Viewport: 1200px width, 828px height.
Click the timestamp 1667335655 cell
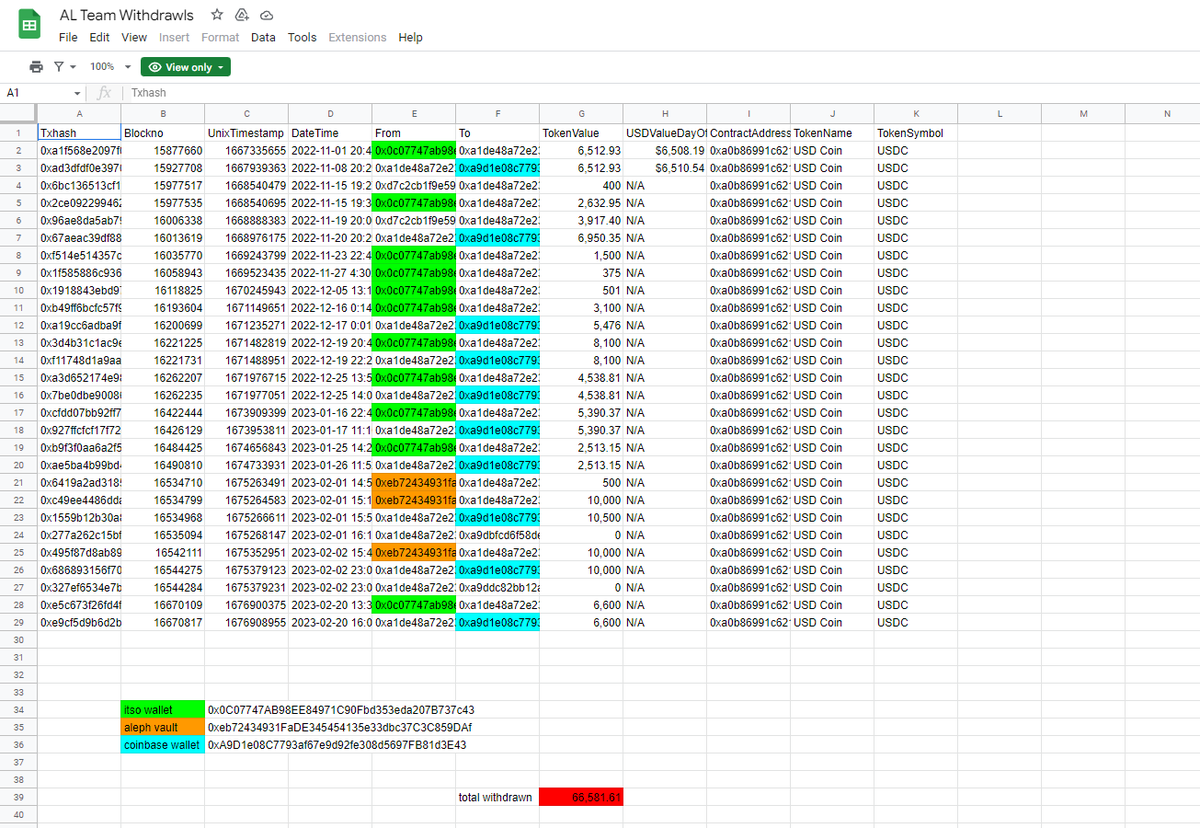[x=247, y=150]
